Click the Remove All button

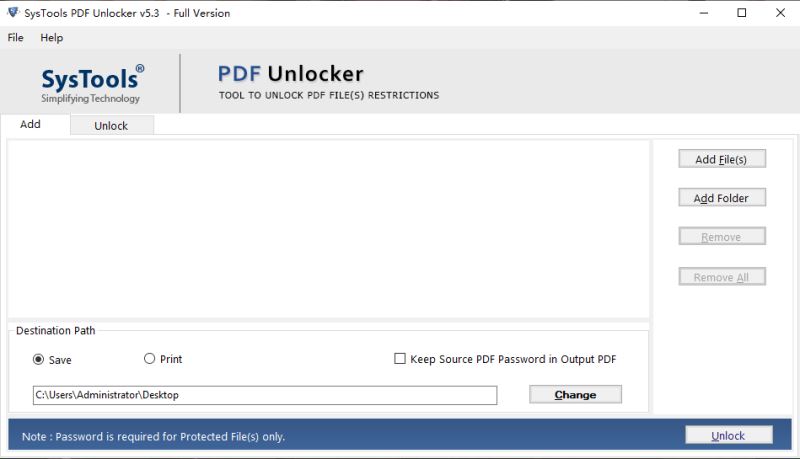(x=721, y=277)
